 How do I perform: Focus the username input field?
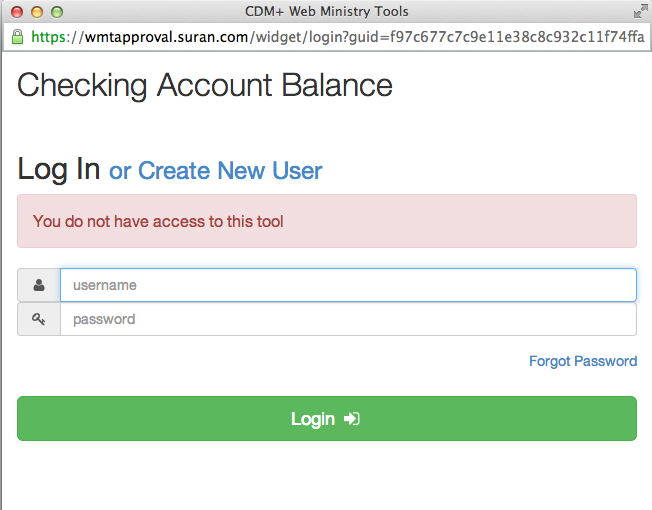click(348, 285)
